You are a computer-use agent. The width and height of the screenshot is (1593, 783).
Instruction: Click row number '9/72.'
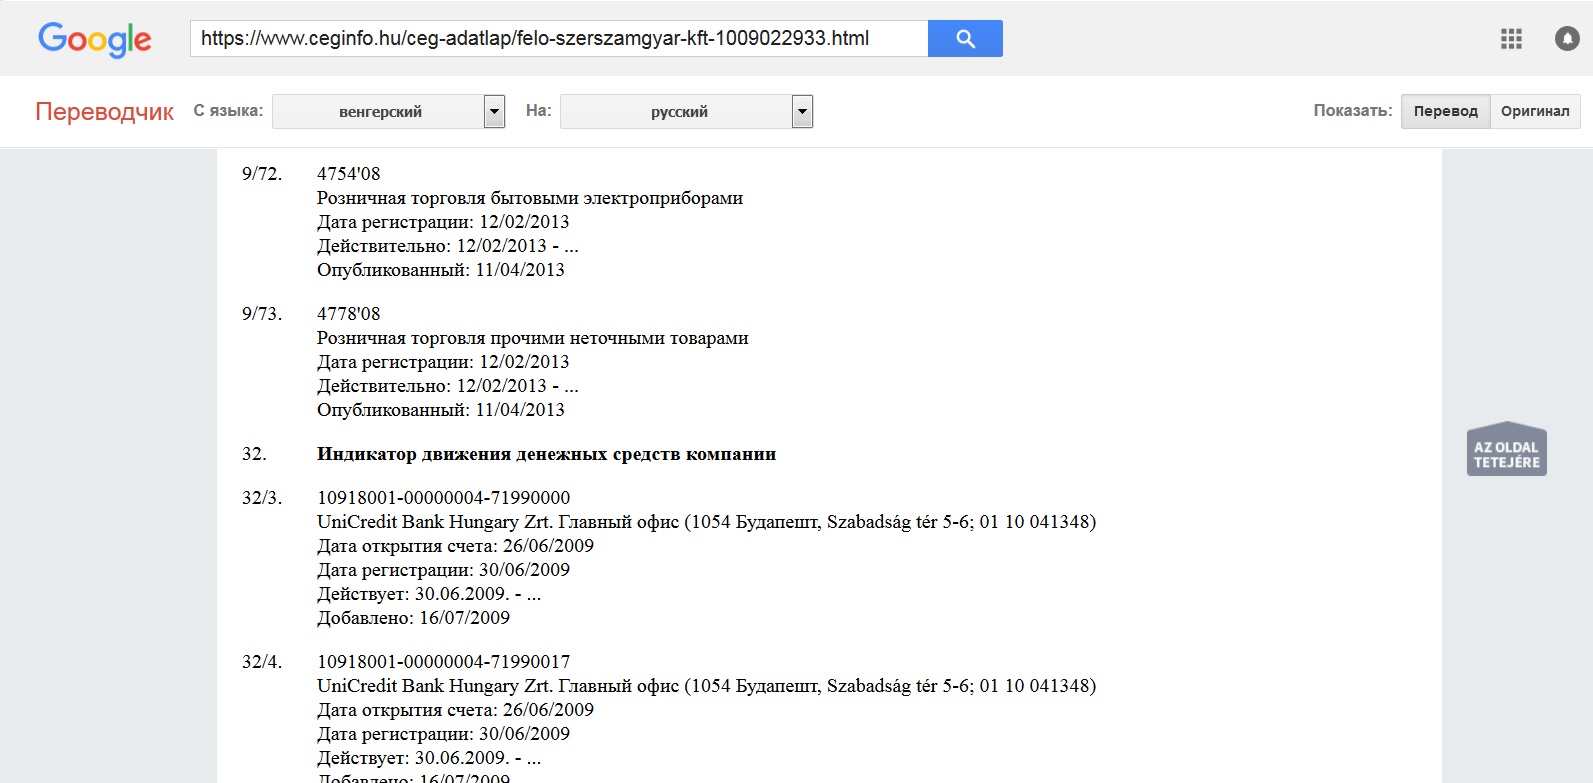point(262,174)
